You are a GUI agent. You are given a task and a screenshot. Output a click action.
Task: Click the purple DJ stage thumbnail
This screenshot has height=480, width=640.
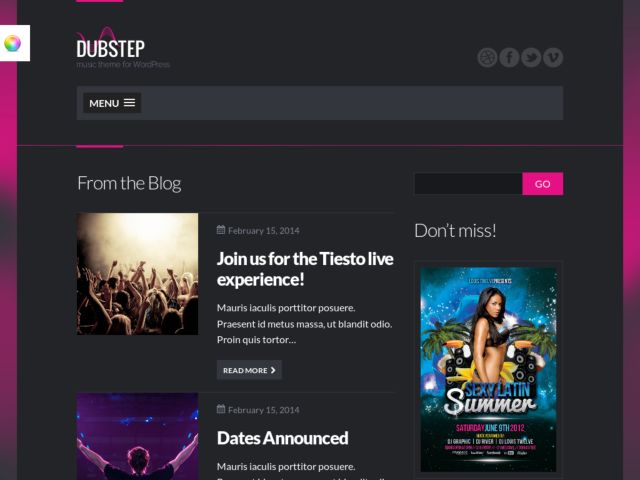point(138,436)
